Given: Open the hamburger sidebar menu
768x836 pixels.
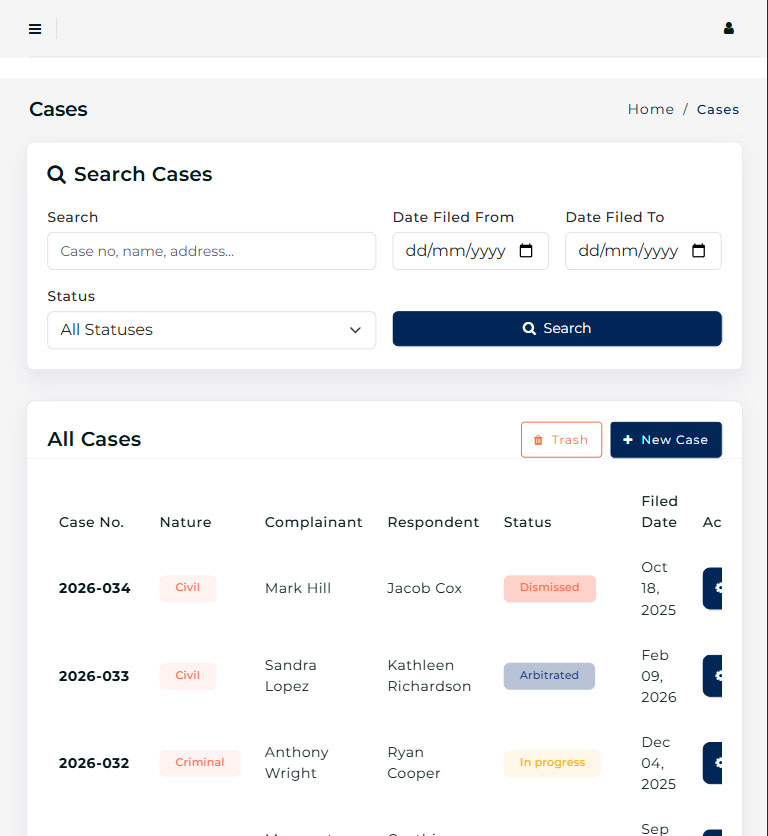Looking at the screenshot, I should 35,29.
